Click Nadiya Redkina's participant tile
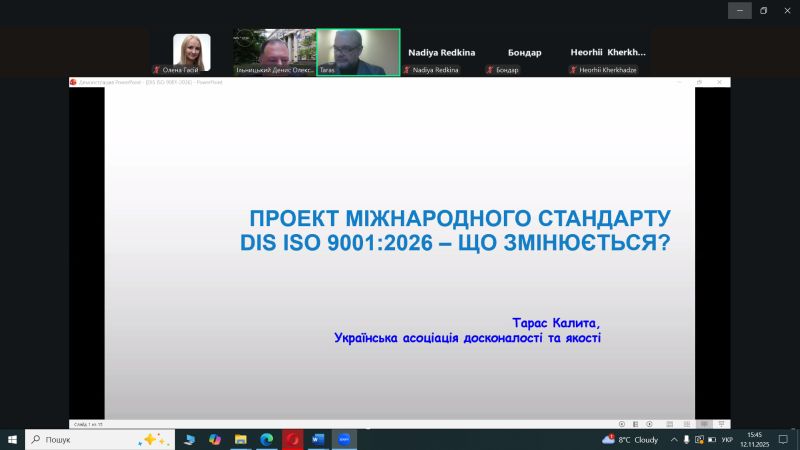The width and height of the screenshot is (800, 450). (442, 52)
